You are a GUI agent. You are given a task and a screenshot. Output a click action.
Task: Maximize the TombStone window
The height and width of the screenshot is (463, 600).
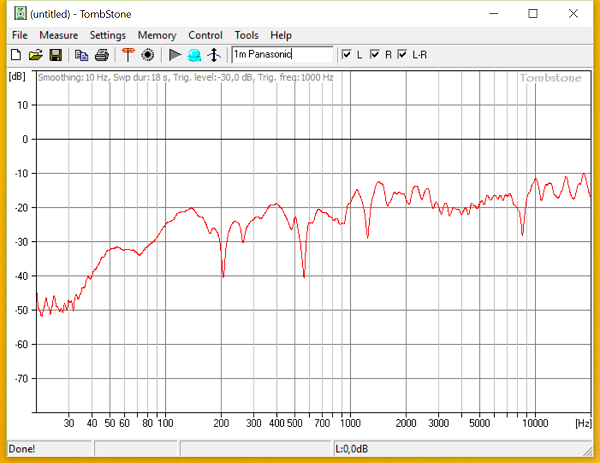533,14
